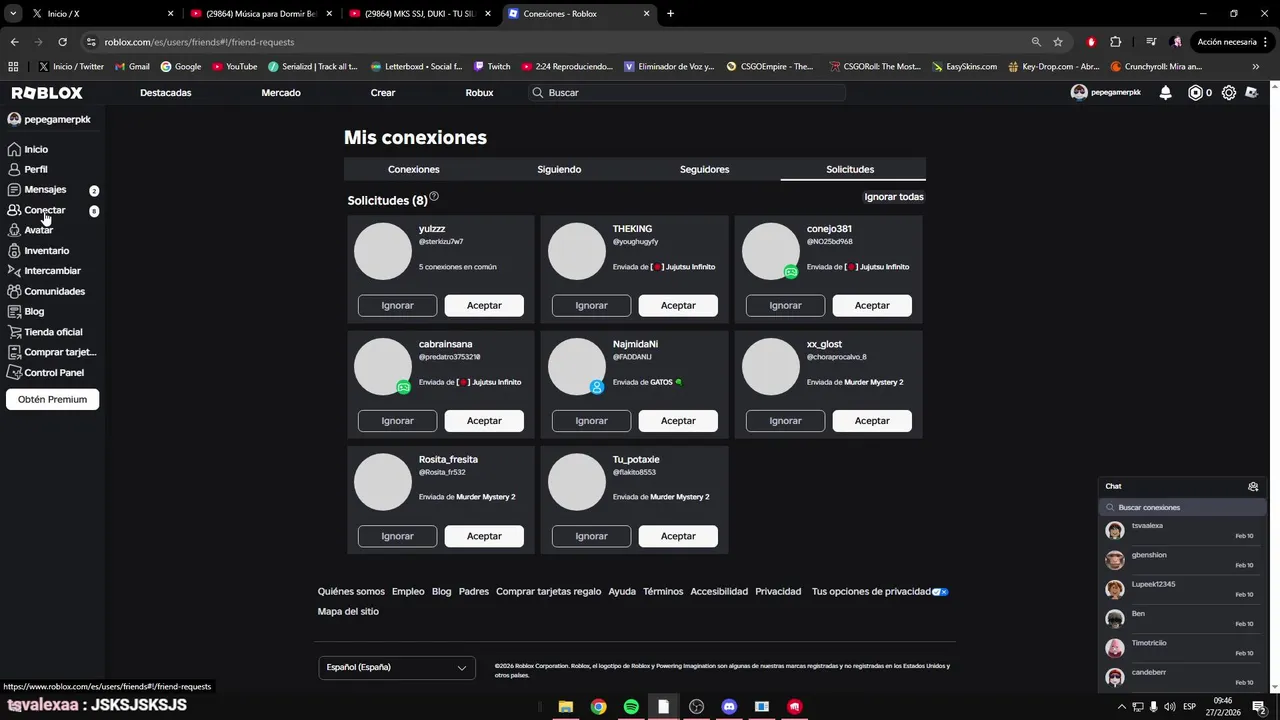
Task: Ignore cabrainsana's friend request
Action: (x=397, y=421)
